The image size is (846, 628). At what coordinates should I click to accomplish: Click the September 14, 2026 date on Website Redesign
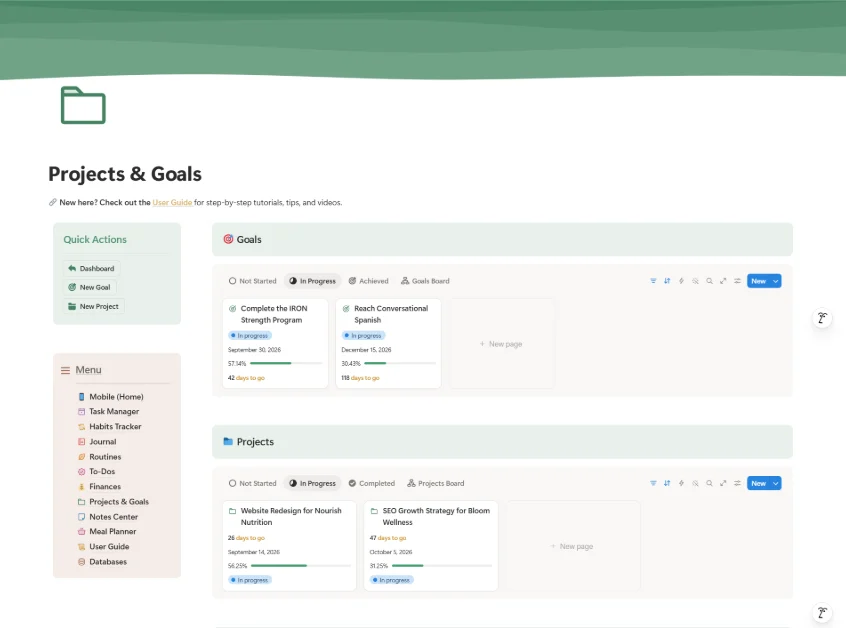click(x=254, y=552)
